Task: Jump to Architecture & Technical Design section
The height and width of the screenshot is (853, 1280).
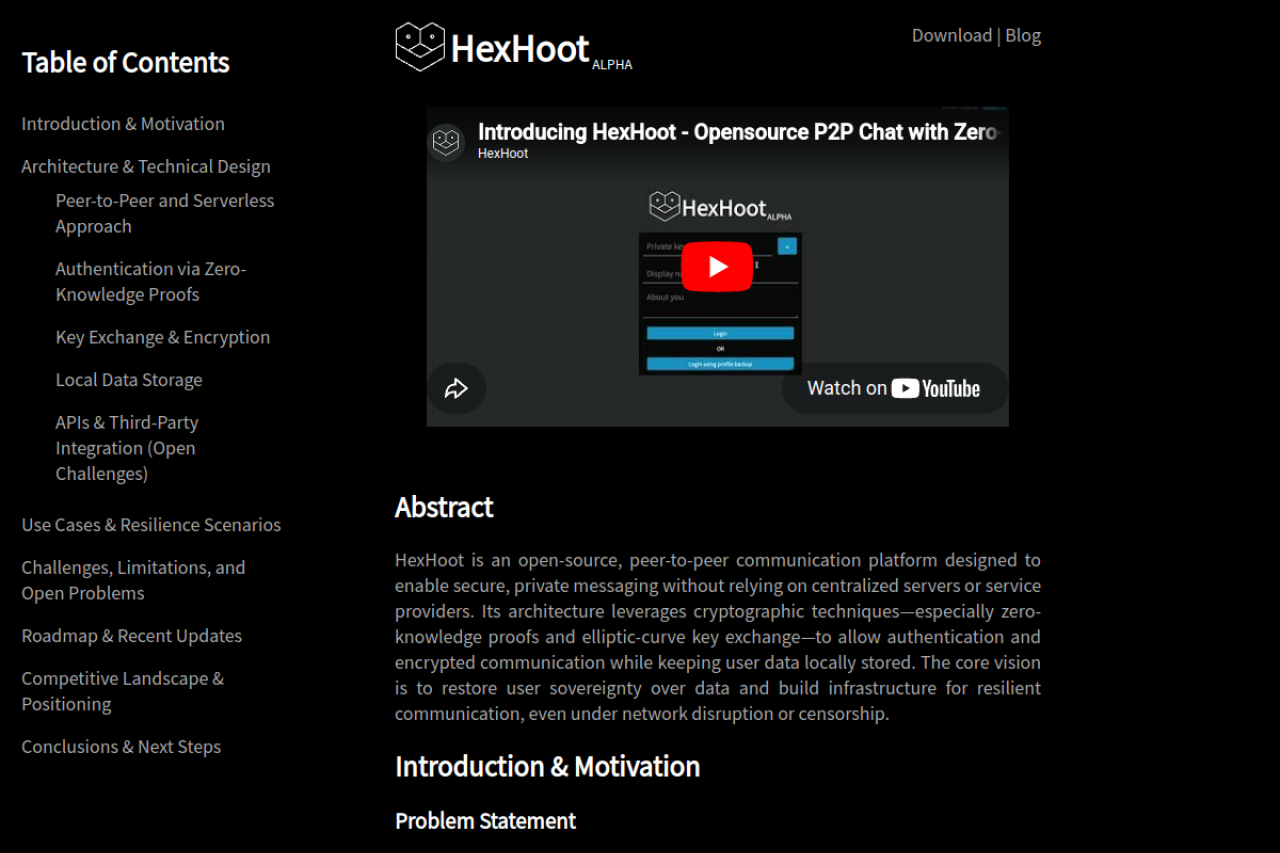Action: pyautogui.click(x=146, y=167)
